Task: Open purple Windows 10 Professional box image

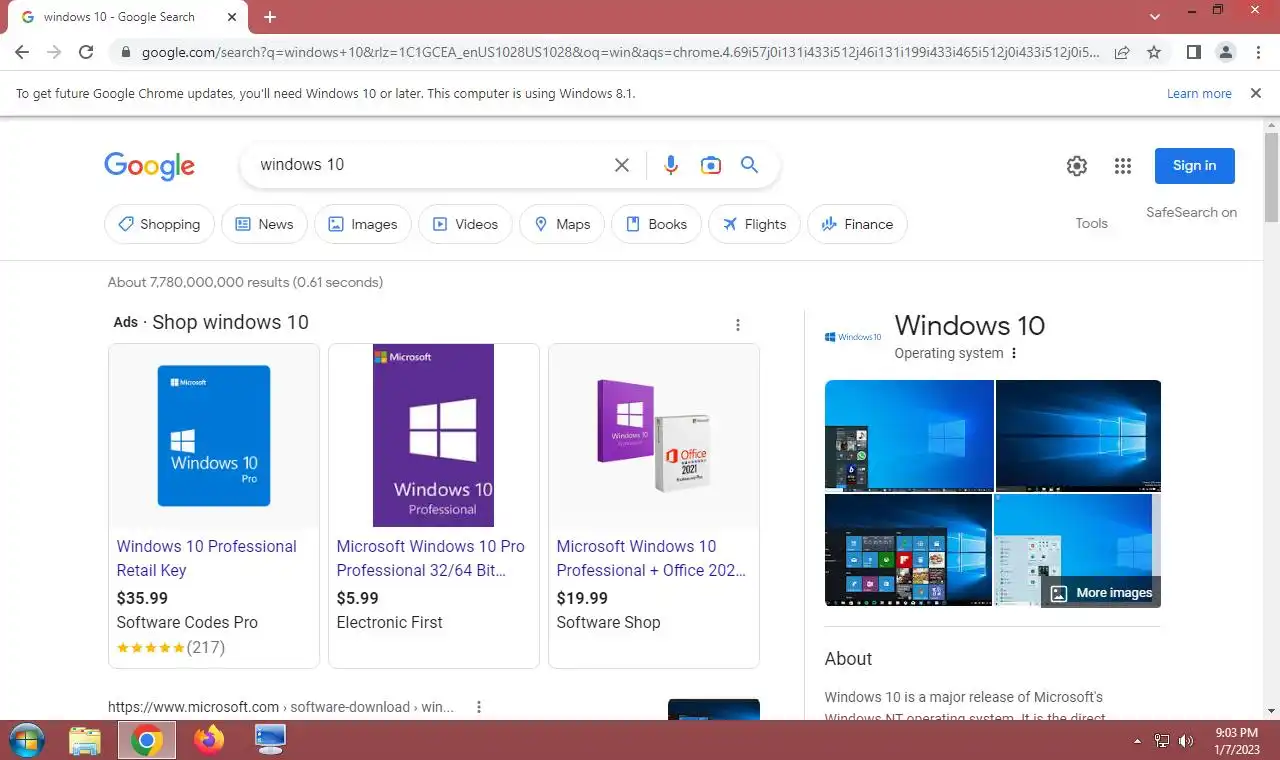Action: [x=433, y=436]
